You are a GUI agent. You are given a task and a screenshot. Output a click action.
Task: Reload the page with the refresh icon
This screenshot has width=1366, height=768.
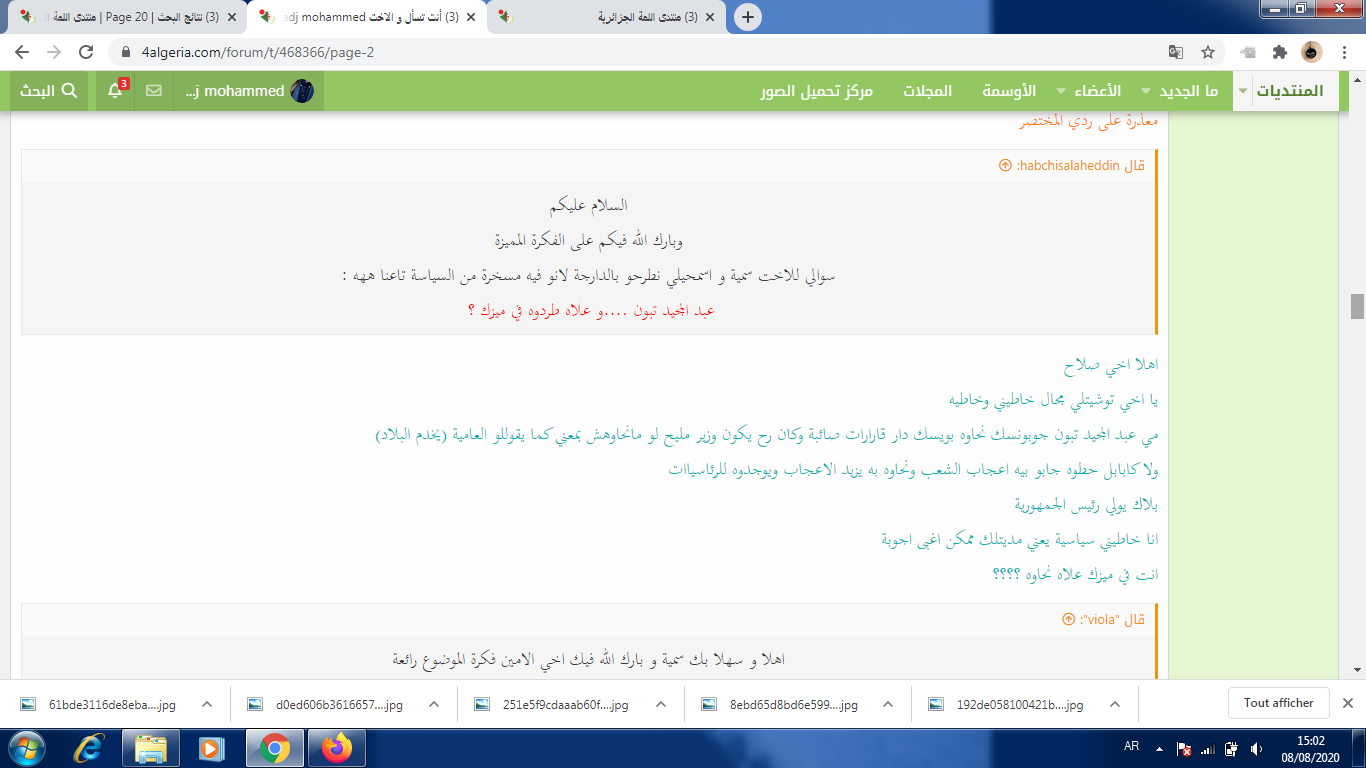pyautogui.click(x=86, y=52)
